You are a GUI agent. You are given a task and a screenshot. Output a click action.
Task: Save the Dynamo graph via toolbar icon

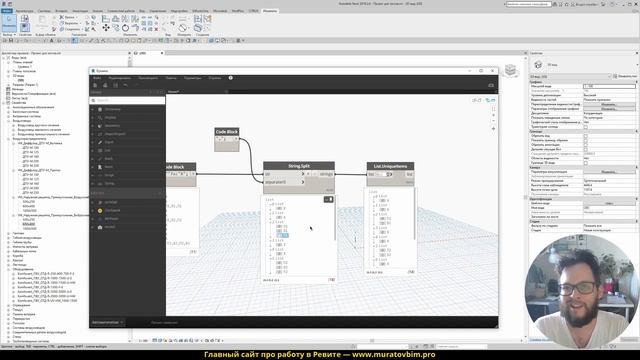(x=116, y=85)
